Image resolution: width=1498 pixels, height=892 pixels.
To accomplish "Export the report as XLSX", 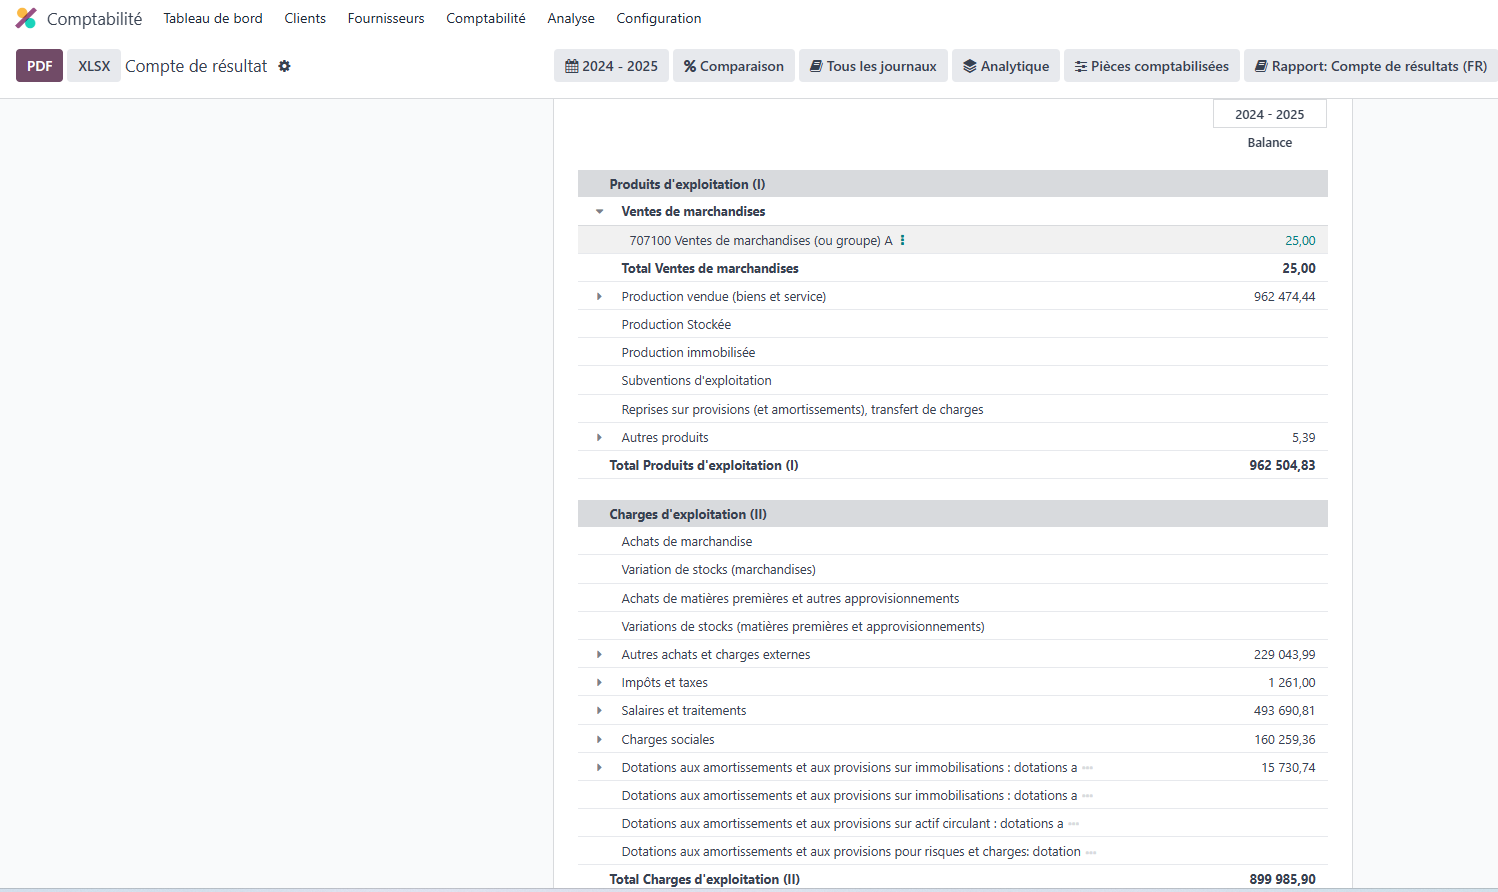I will click(94, 66).
